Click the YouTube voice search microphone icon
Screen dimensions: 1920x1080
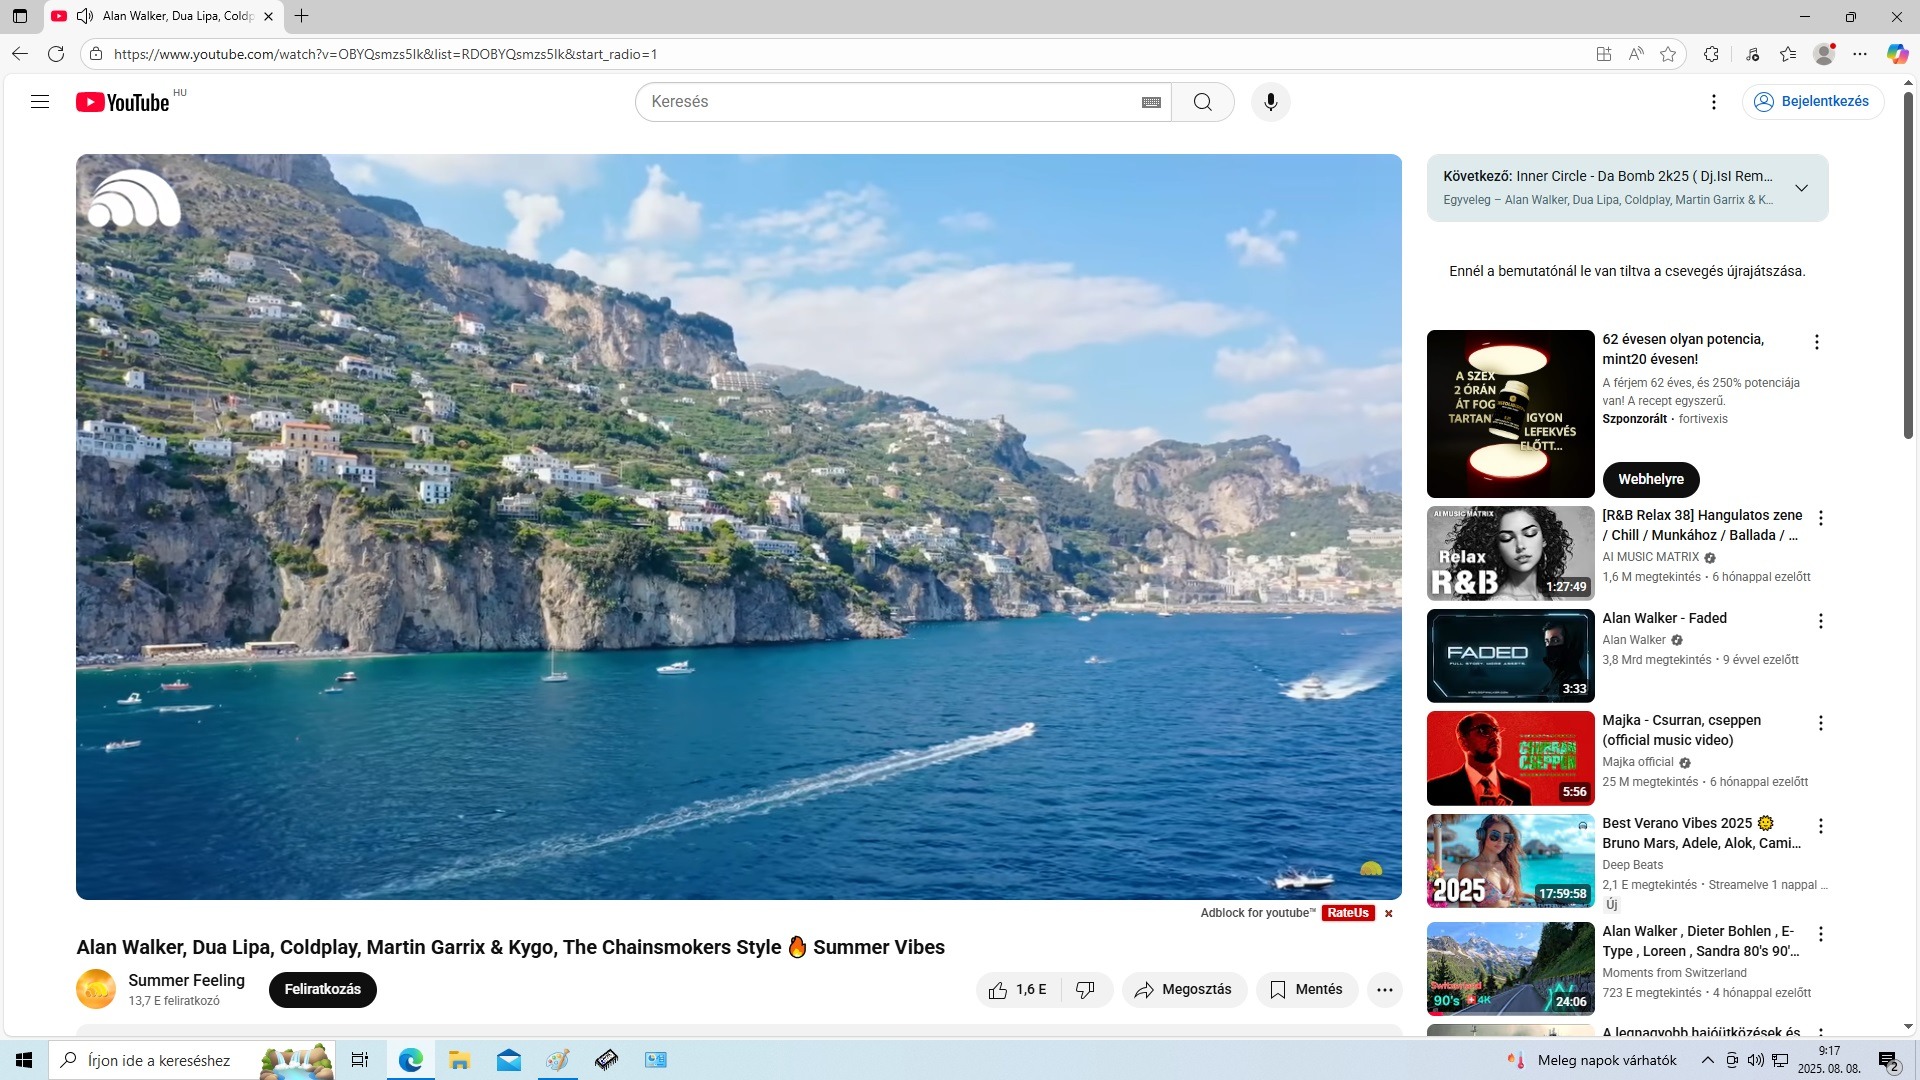1270,102
